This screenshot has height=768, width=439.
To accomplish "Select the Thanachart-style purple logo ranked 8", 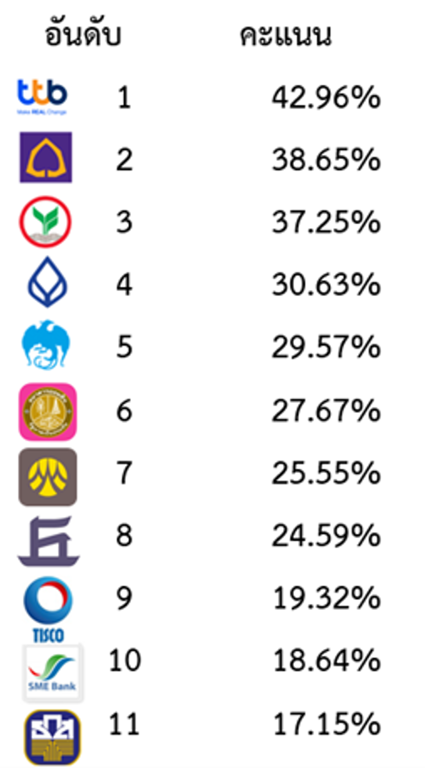I will 48,541.
